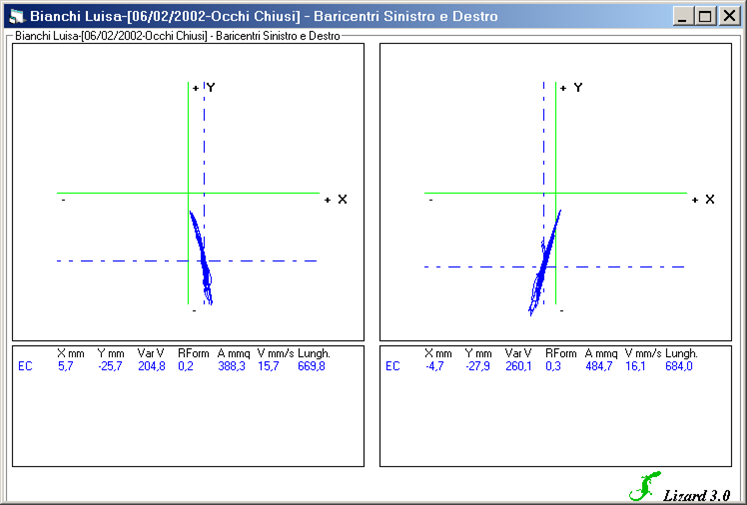Click the 'RForm' header in the right table
The height and width of the screenshot is (505, 747).
(560, 353)
